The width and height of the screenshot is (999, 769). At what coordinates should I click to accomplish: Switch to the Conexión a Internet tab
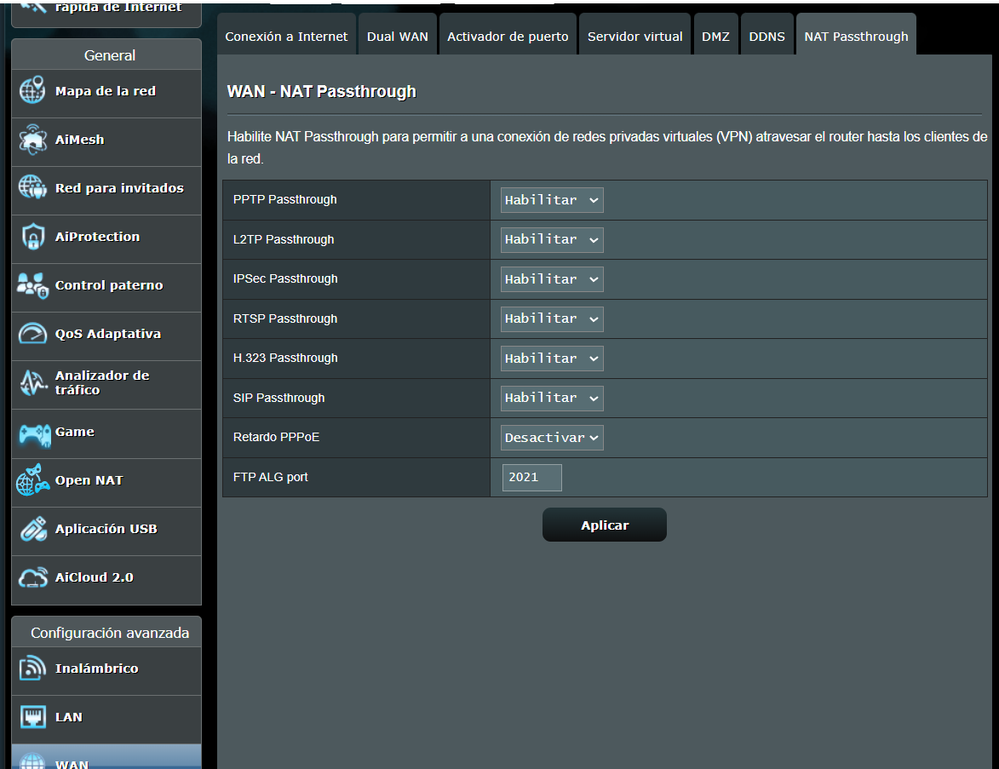pyautogui.click(x=286, y=36)
